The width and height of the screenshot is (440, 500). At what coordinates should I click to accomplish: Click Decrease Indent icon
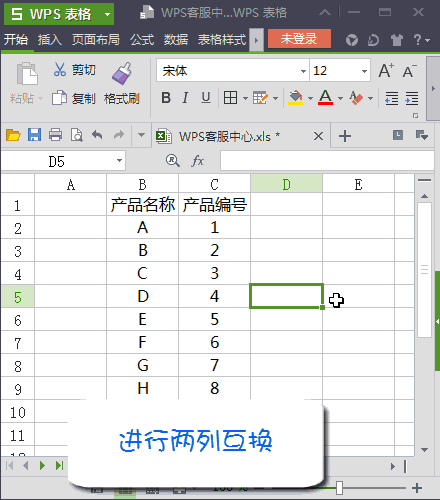[x=391, y=98]
